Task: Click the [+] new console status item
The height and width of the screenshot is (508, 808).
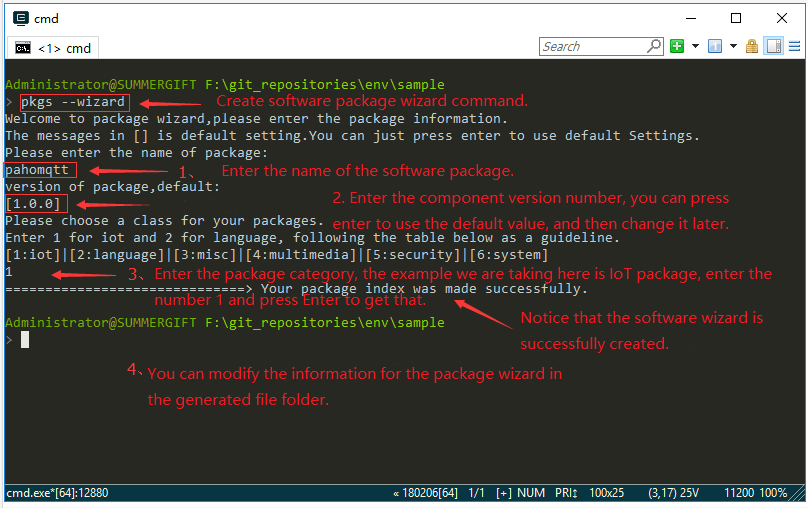Action: click(504, 493)
